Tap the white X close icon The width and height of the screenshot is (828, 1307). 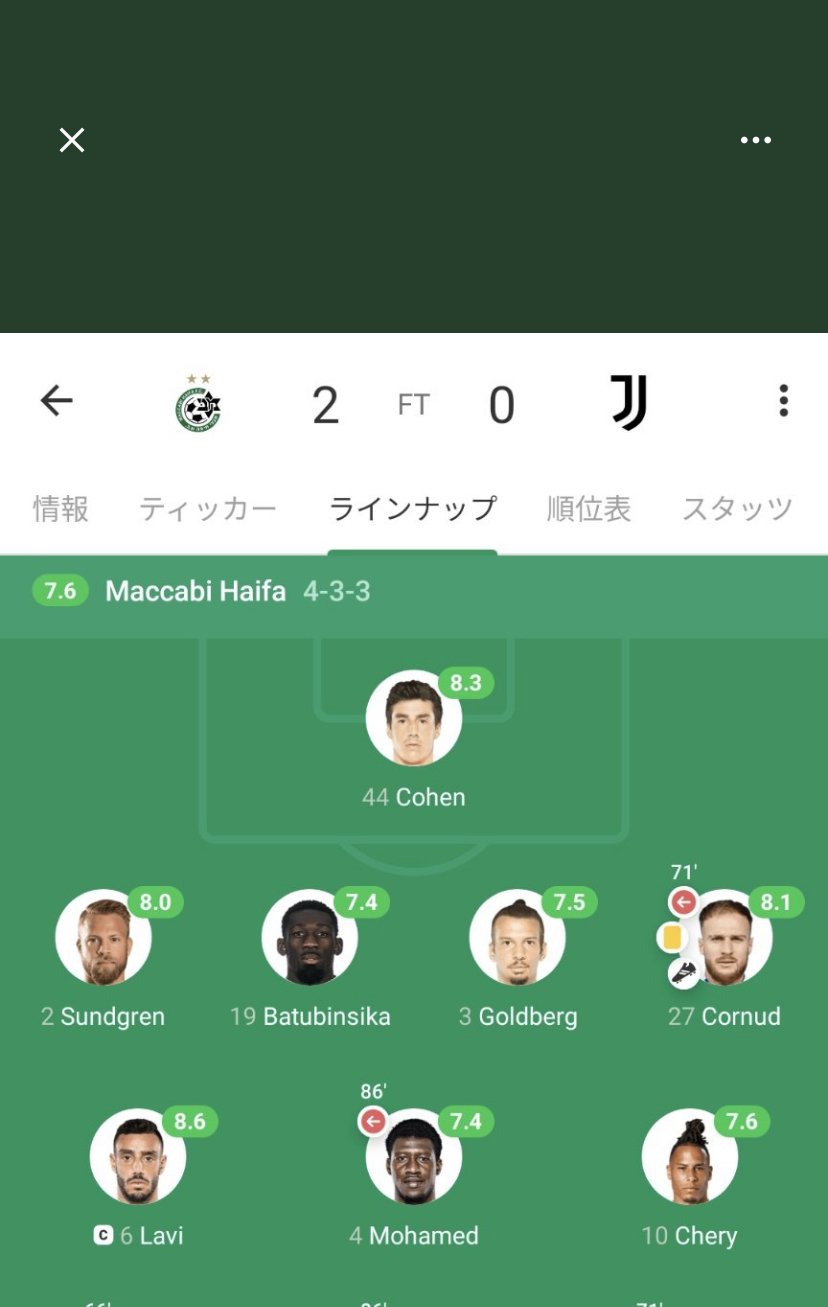tap(72, 140)
